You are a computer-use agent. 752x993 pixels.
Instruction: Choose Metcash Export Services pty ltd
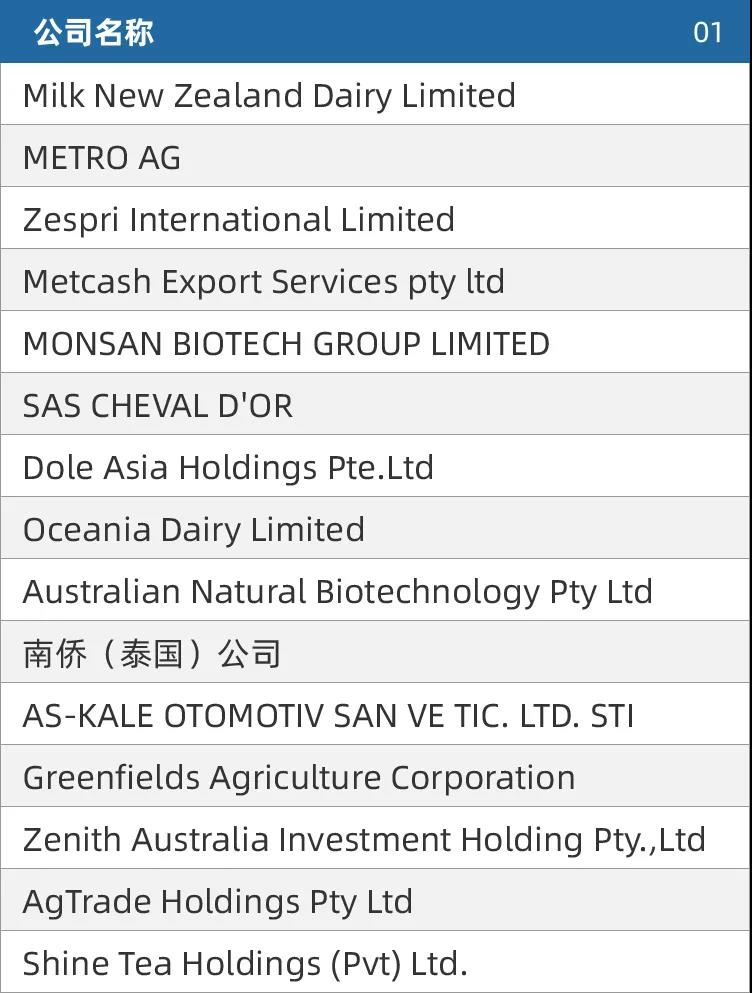(376, 280)
